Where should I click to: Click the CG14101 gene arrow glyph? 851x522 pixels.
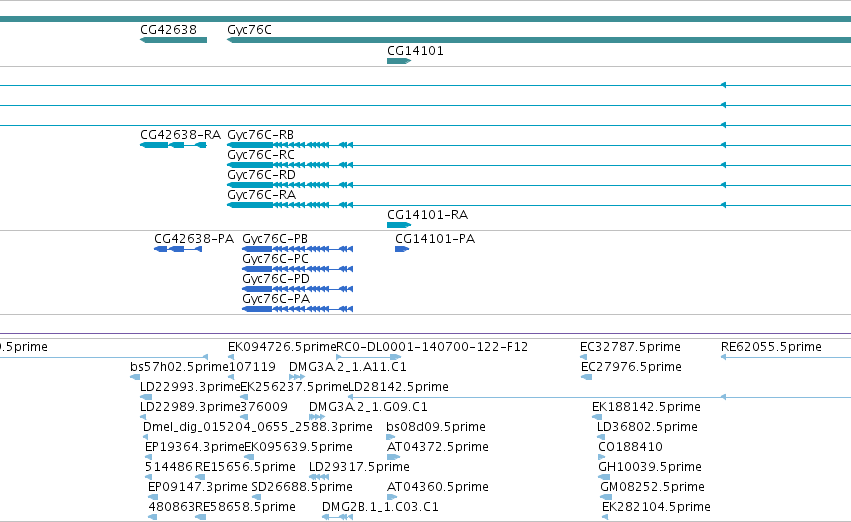399,61
